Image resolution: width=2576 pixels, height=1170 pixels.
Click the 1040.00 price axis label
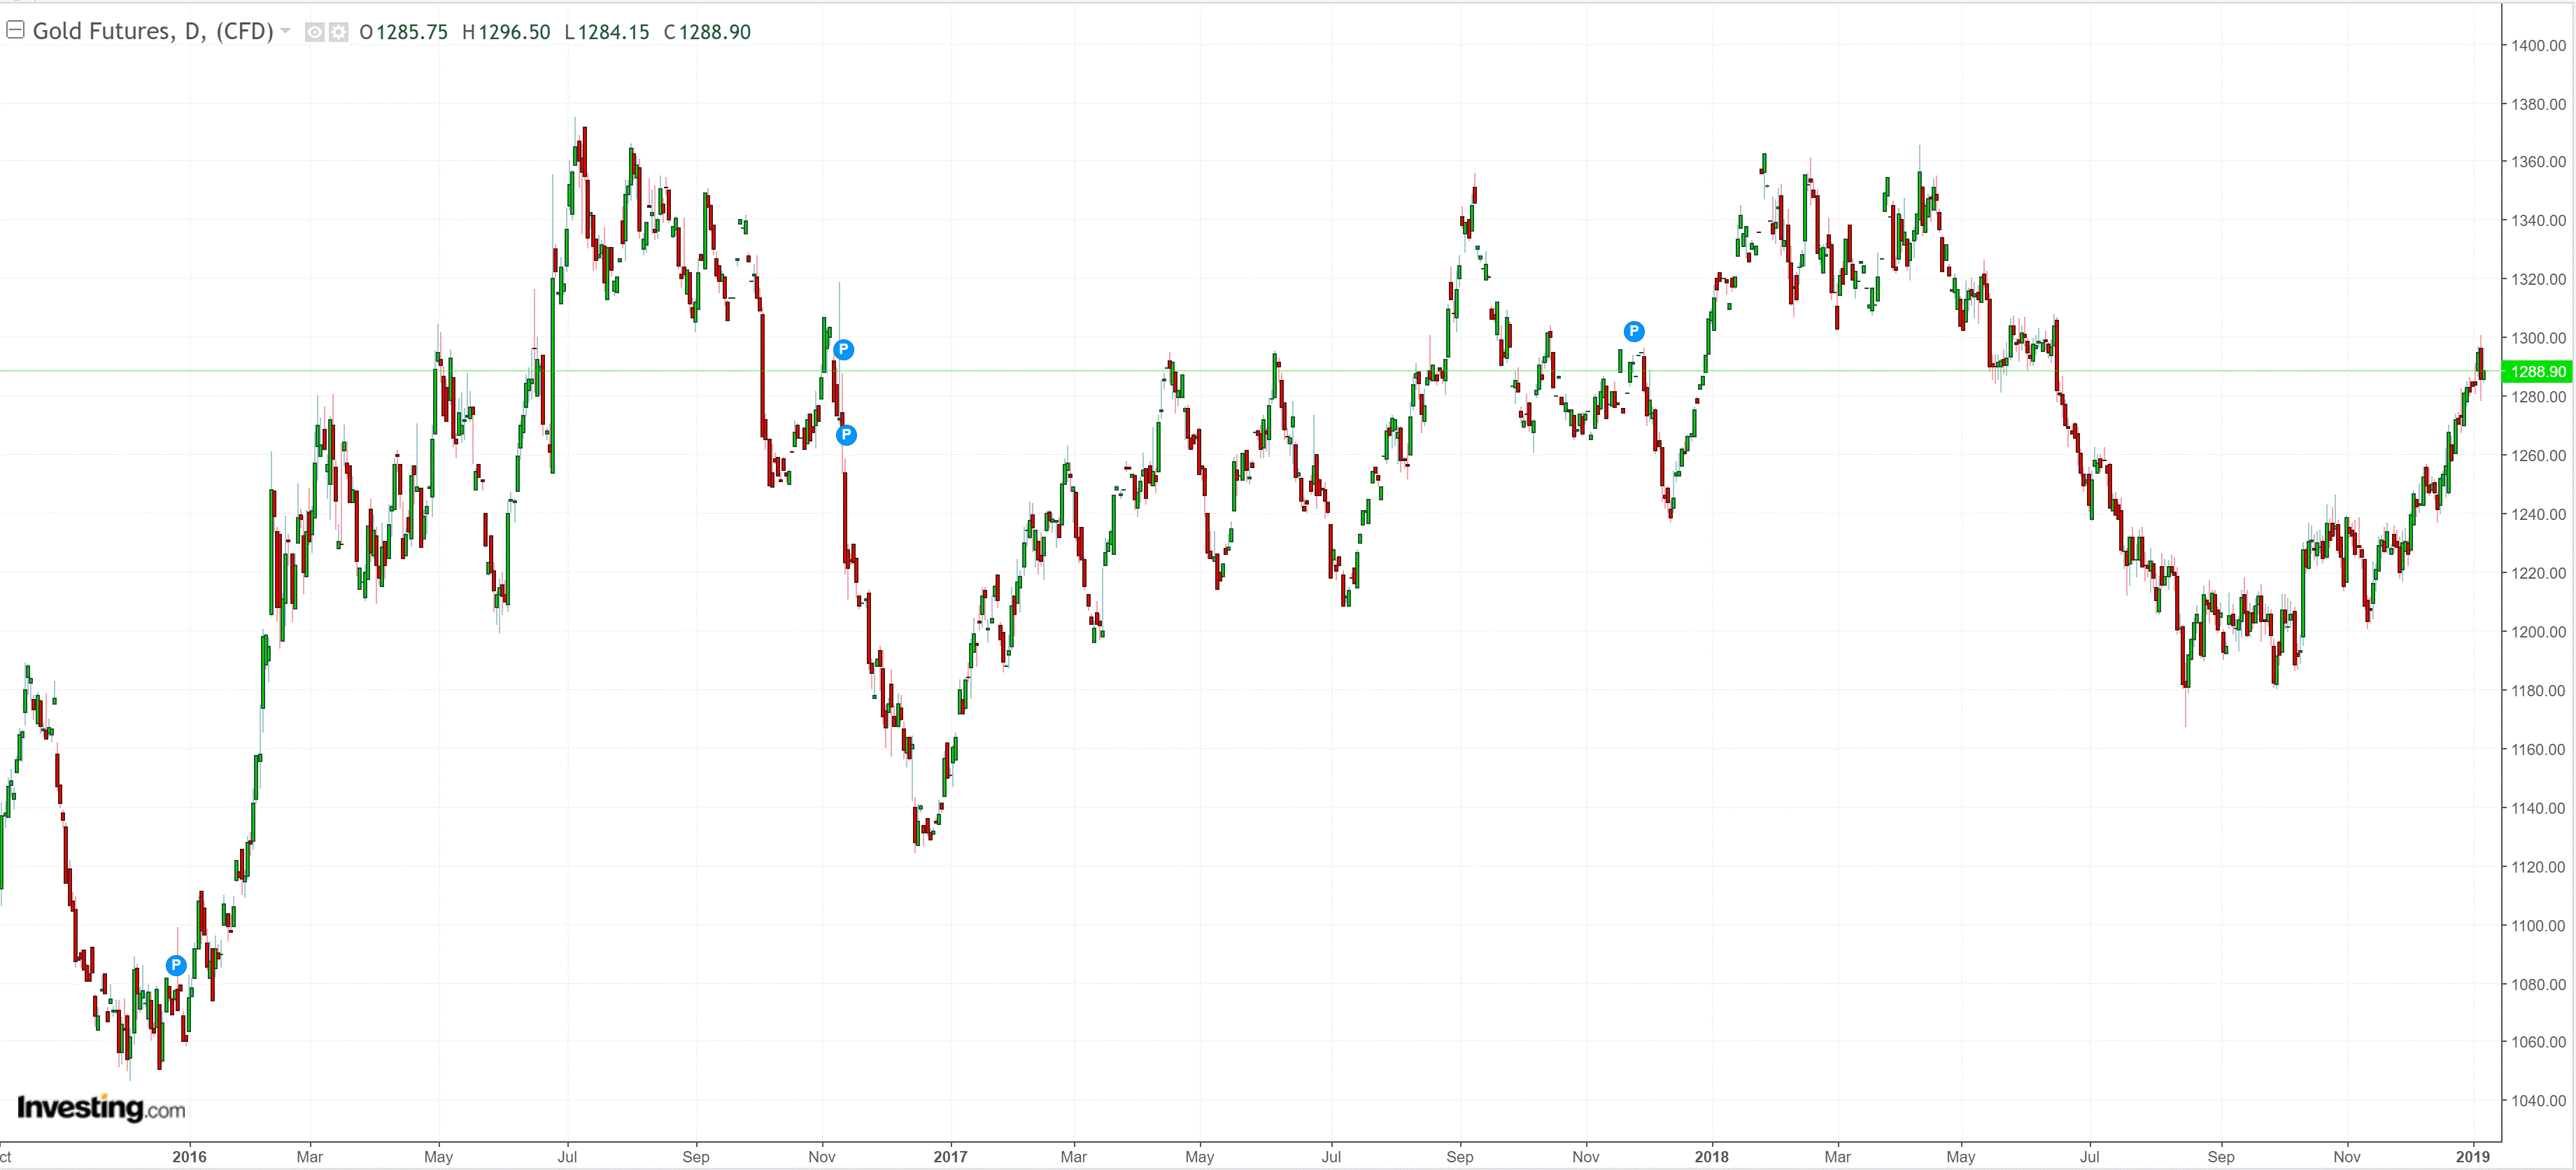click(x=2538, y=1100)
